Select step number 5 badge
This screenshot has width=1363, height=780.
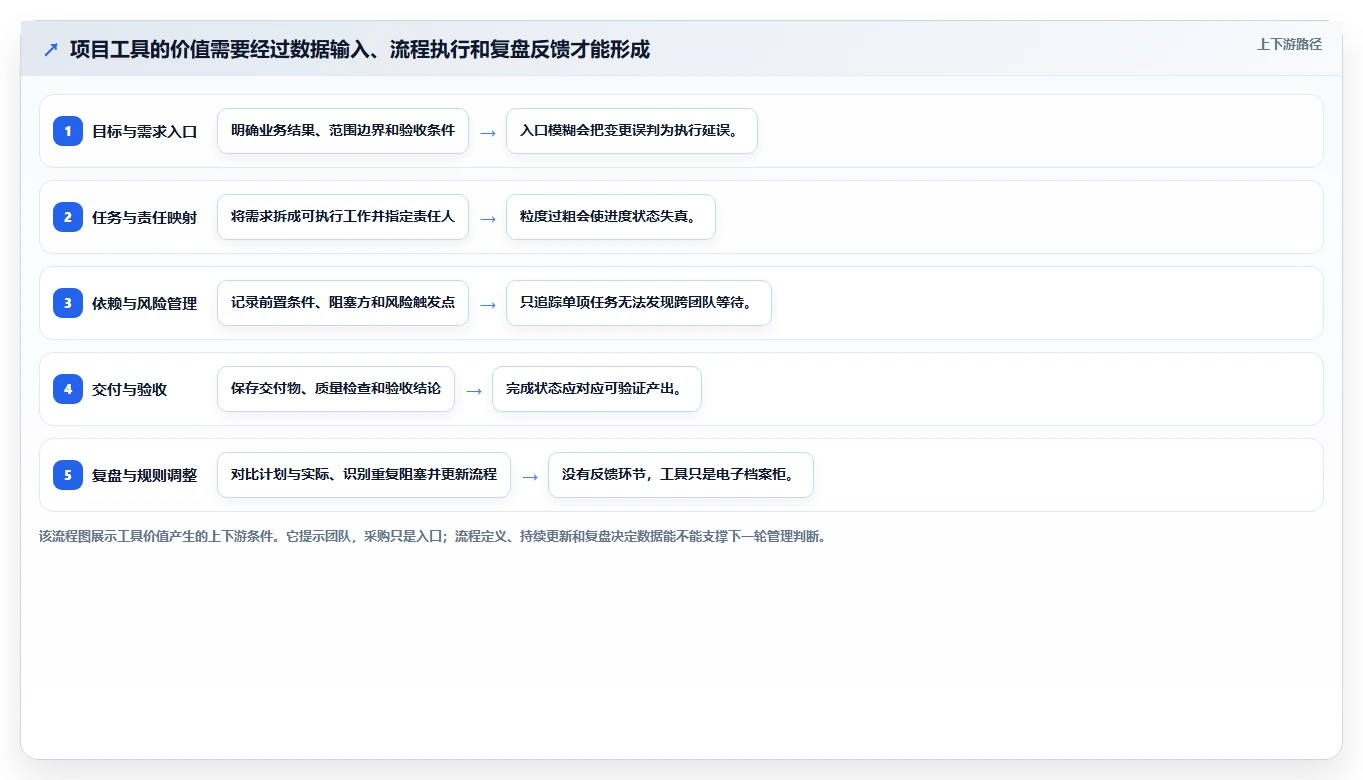click(x=68, y=475)
